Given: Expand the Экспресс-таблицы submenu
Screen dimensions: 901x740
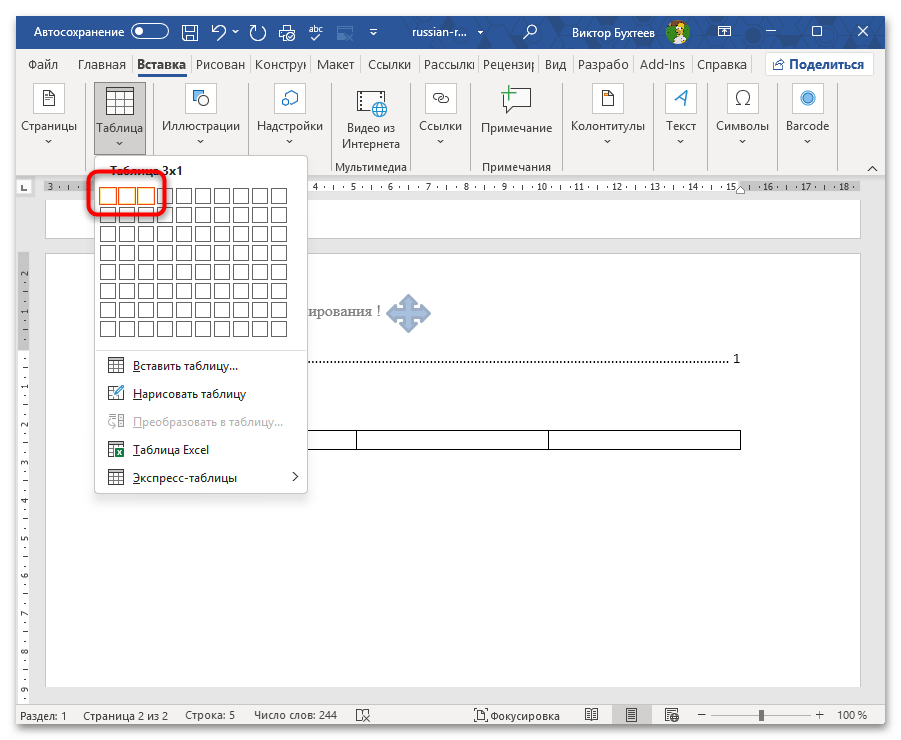Looking at the screenshot, I should [201, 477].
